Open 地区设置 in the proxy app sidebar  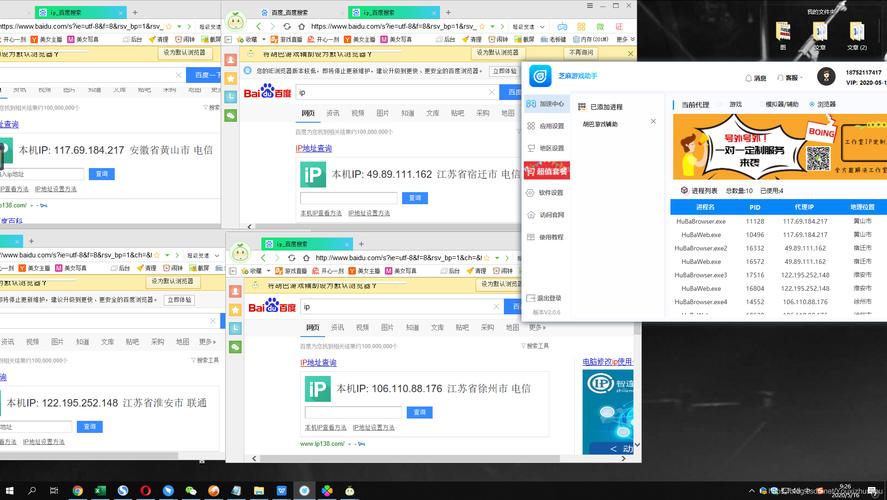pyautogui.click(x=545, y=148)
